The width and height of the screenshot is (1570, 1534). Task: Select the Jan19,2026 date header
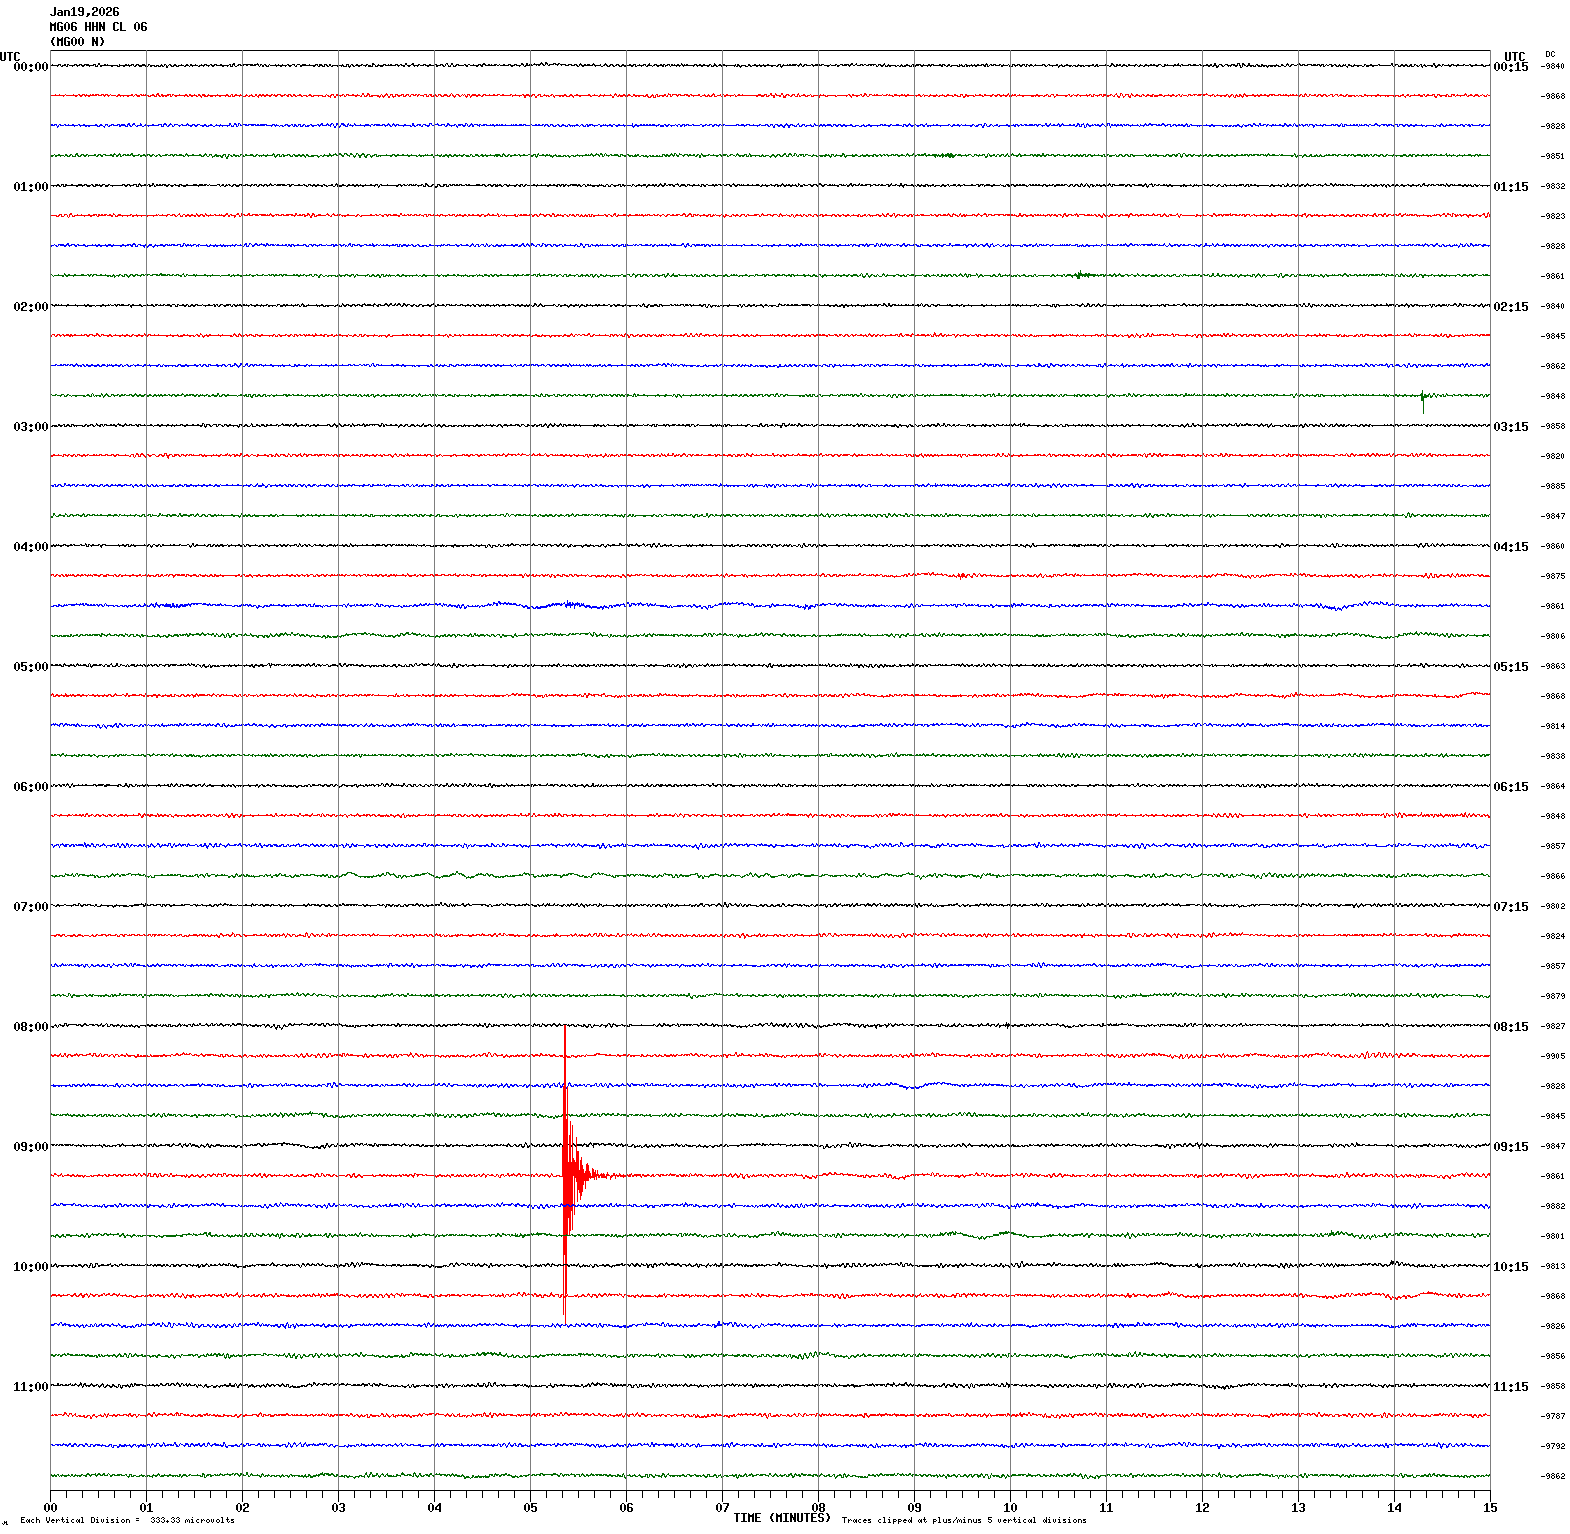85,12
